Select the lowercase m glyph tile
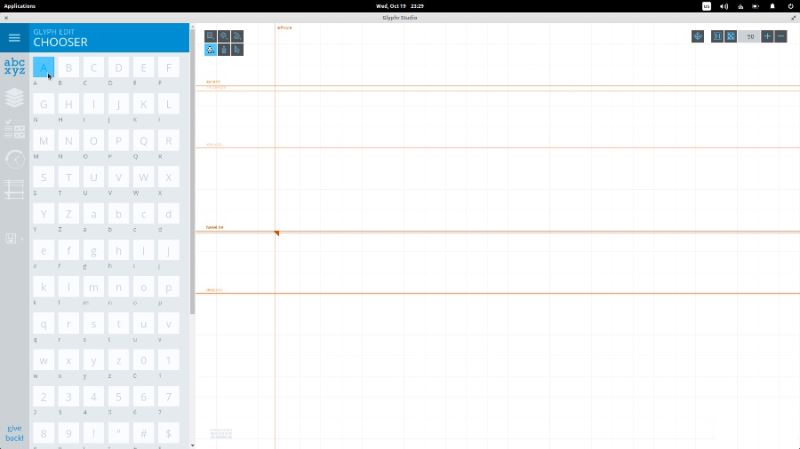The image size is (800, 449). tap(93, 287)
